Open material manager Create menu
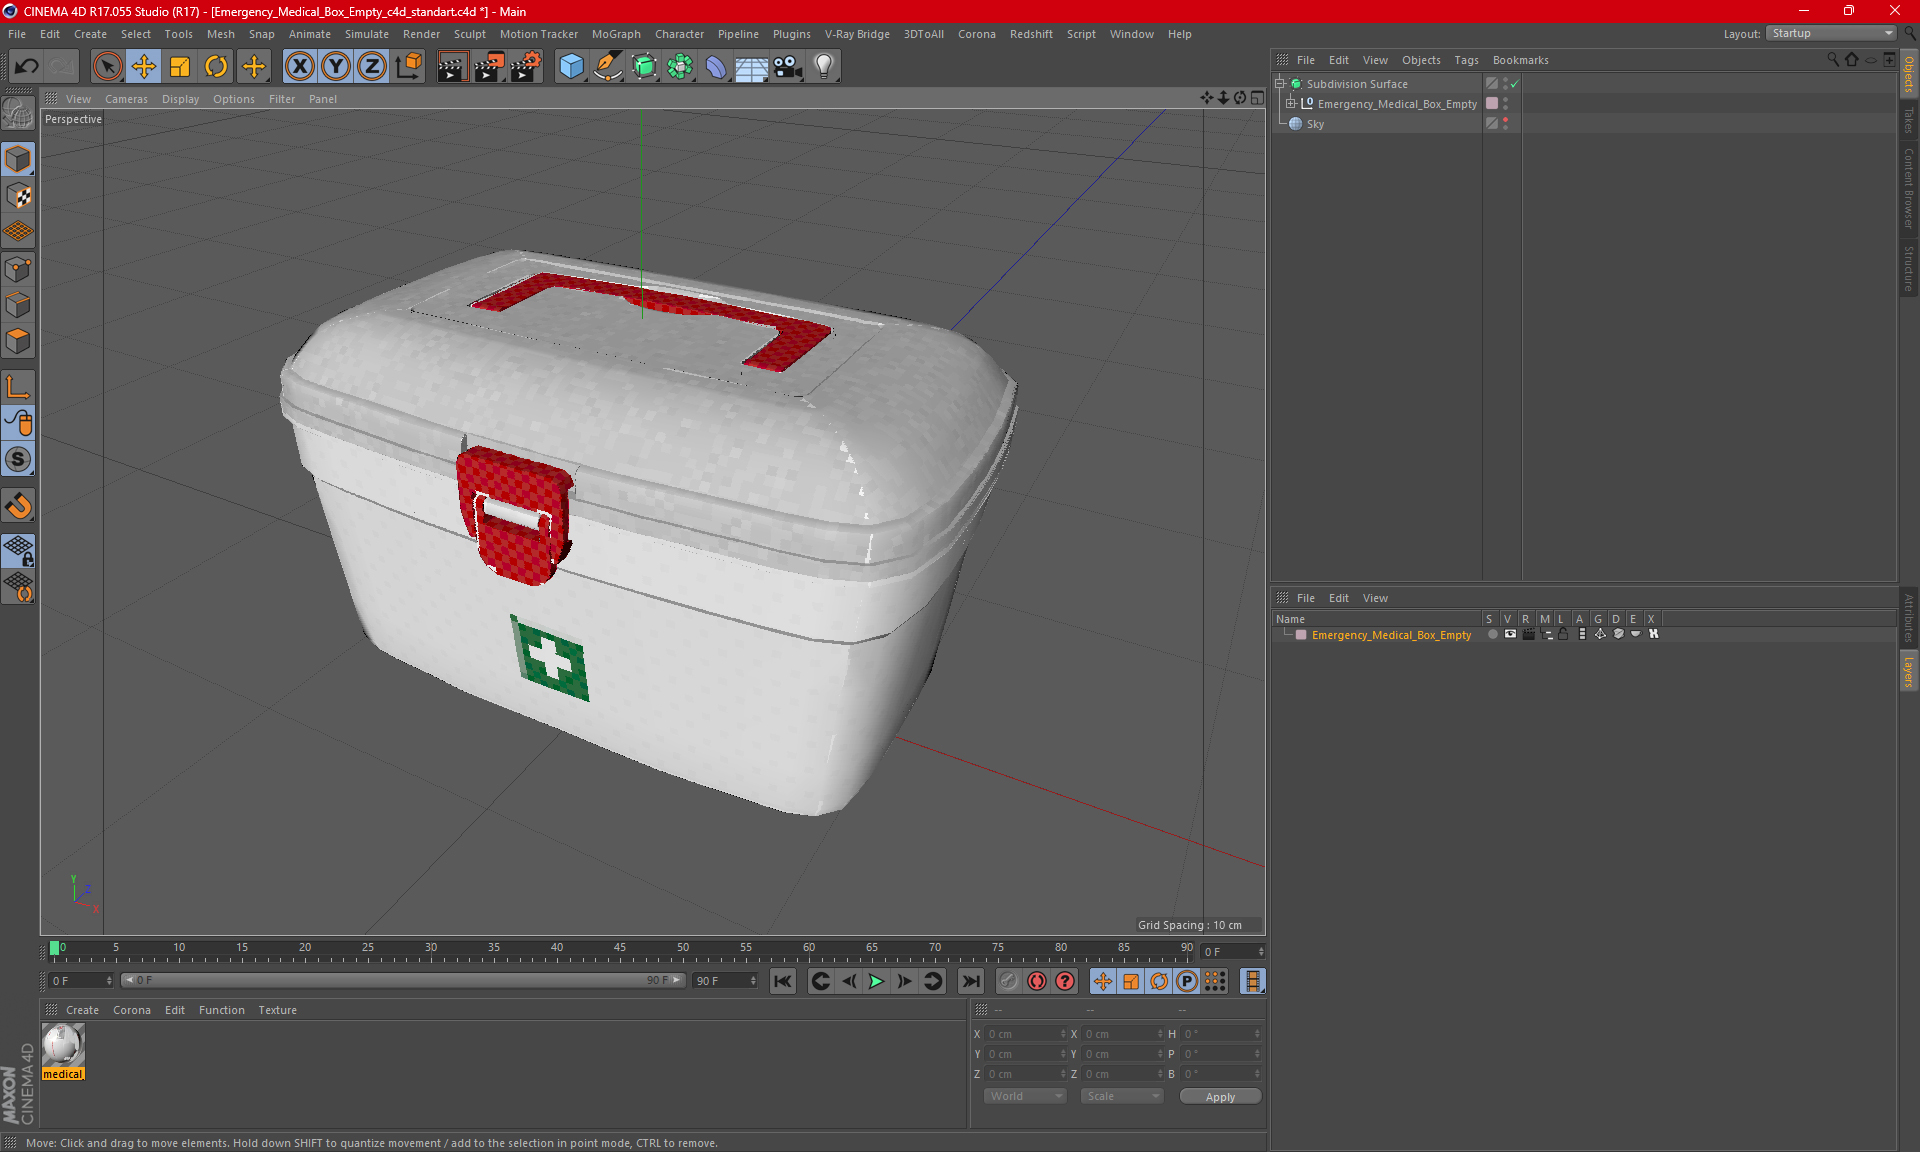The height and width of the screenshot is (1152, 1920). tap(82, 1010)
